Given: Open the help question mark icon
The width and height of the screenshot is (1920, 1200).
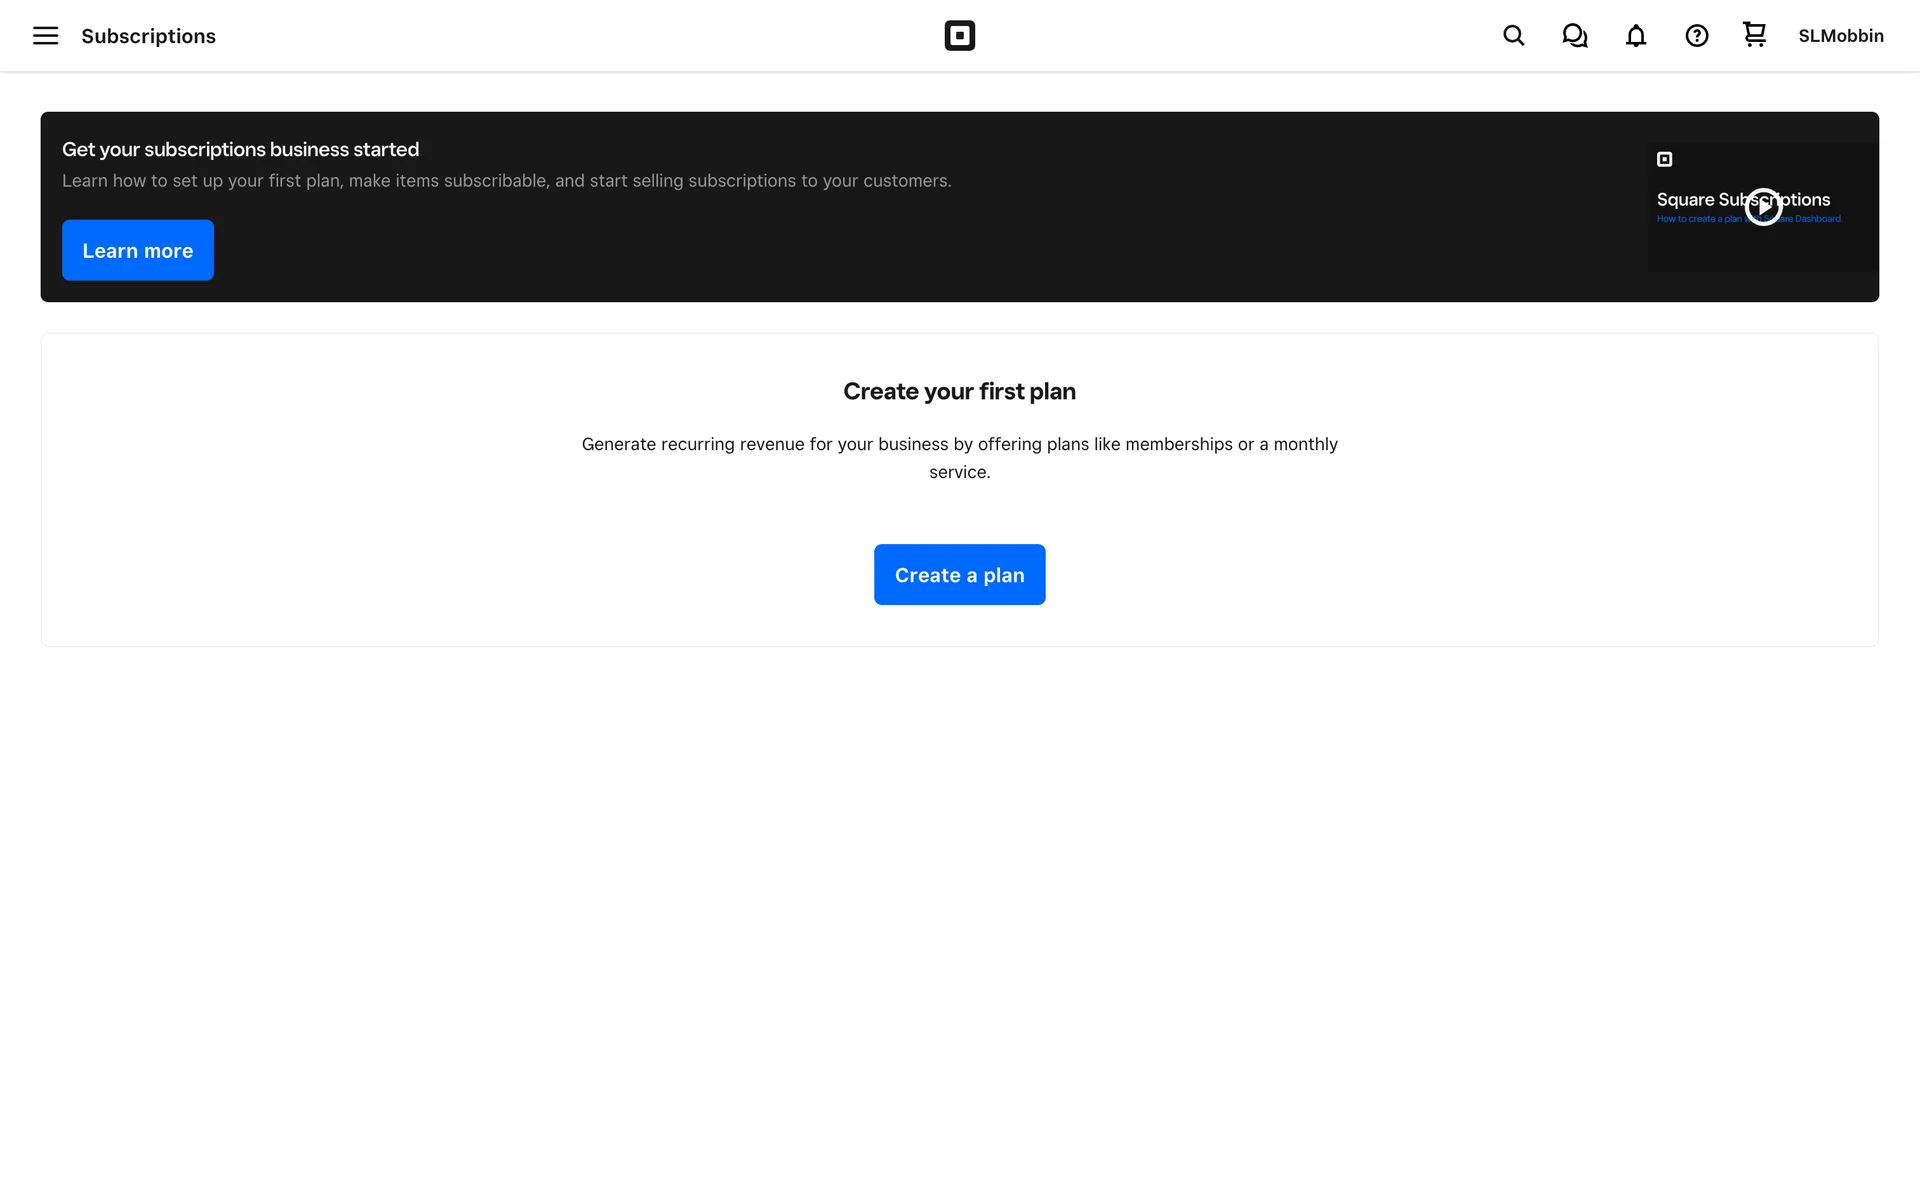Looking at the screenshot, I should click(x=1696, y=36).
